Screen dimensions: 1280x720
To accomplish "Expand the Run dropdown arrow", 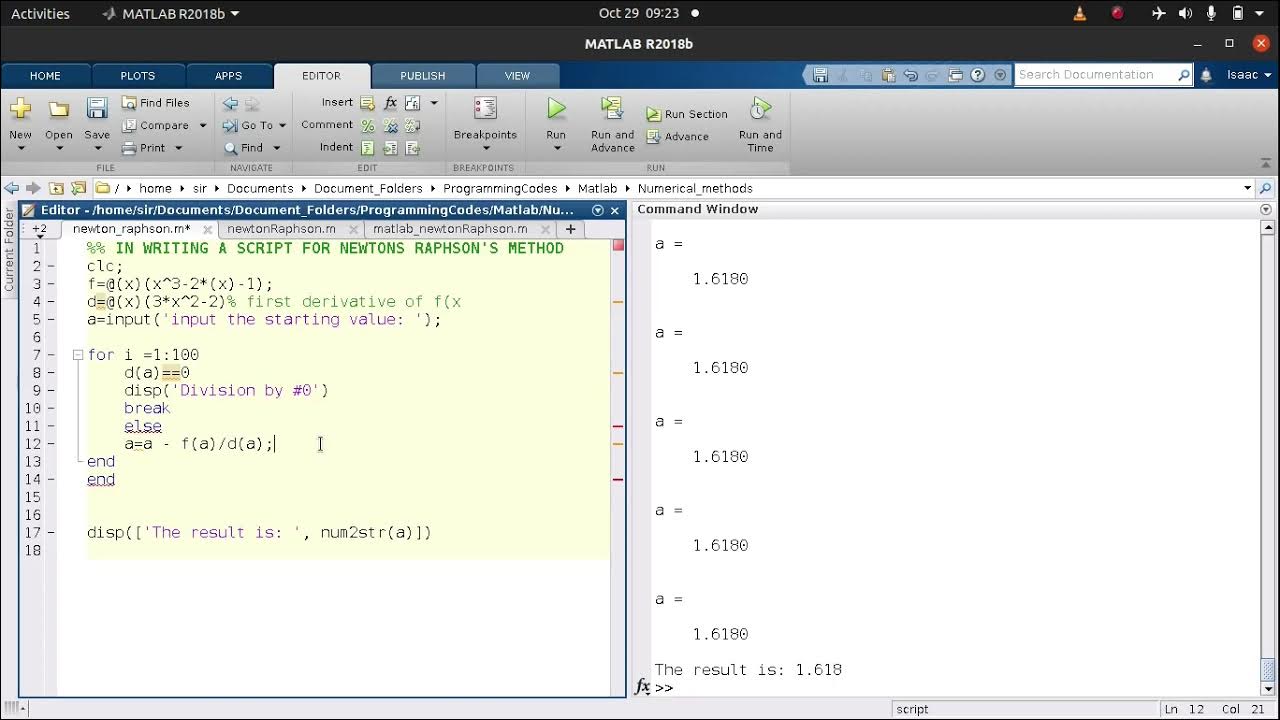I will click(556, 149).
